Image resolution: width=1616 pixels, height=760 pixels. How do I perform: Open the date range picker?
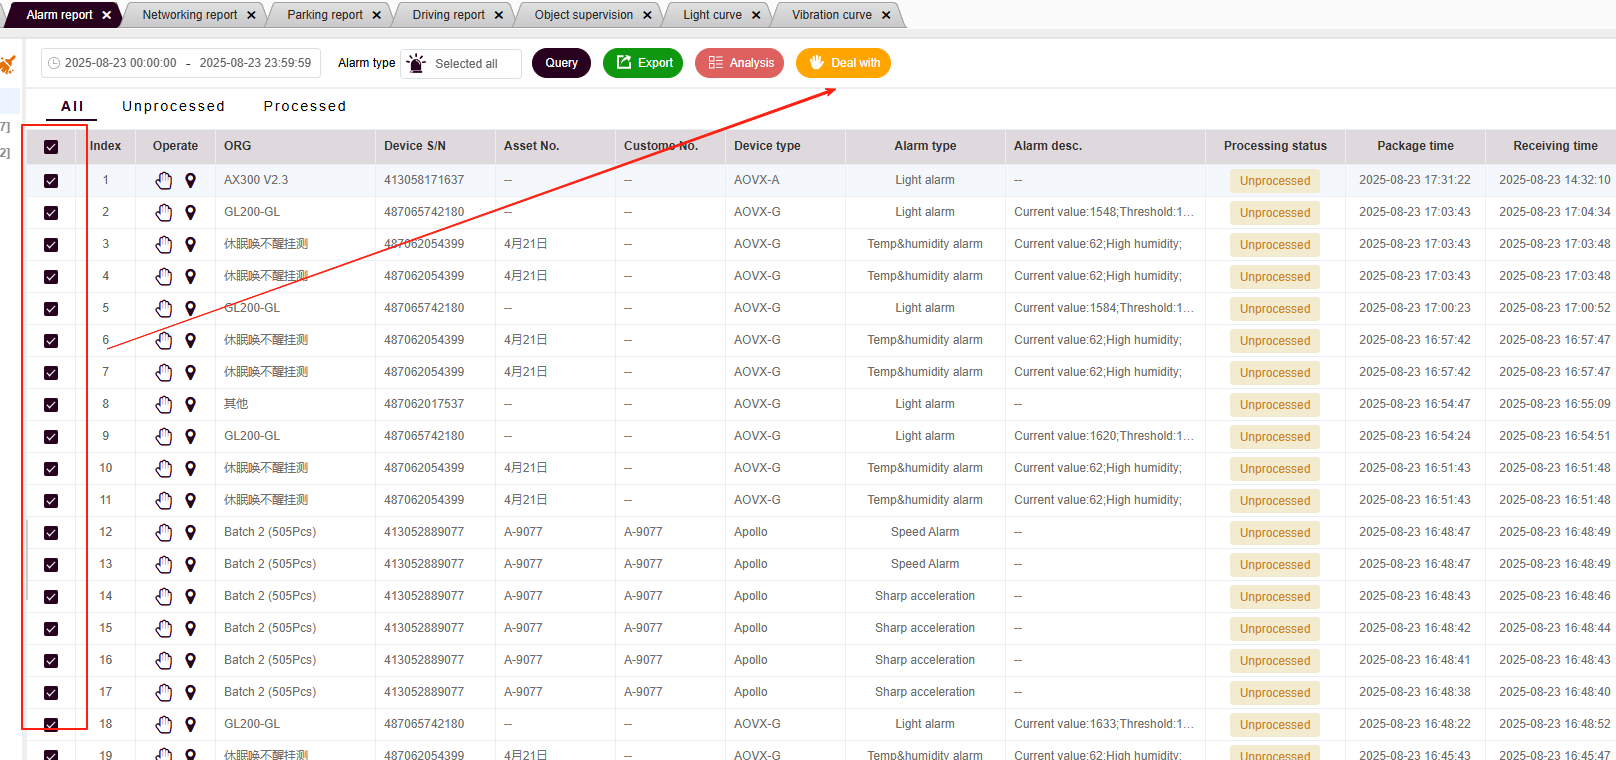181,63
